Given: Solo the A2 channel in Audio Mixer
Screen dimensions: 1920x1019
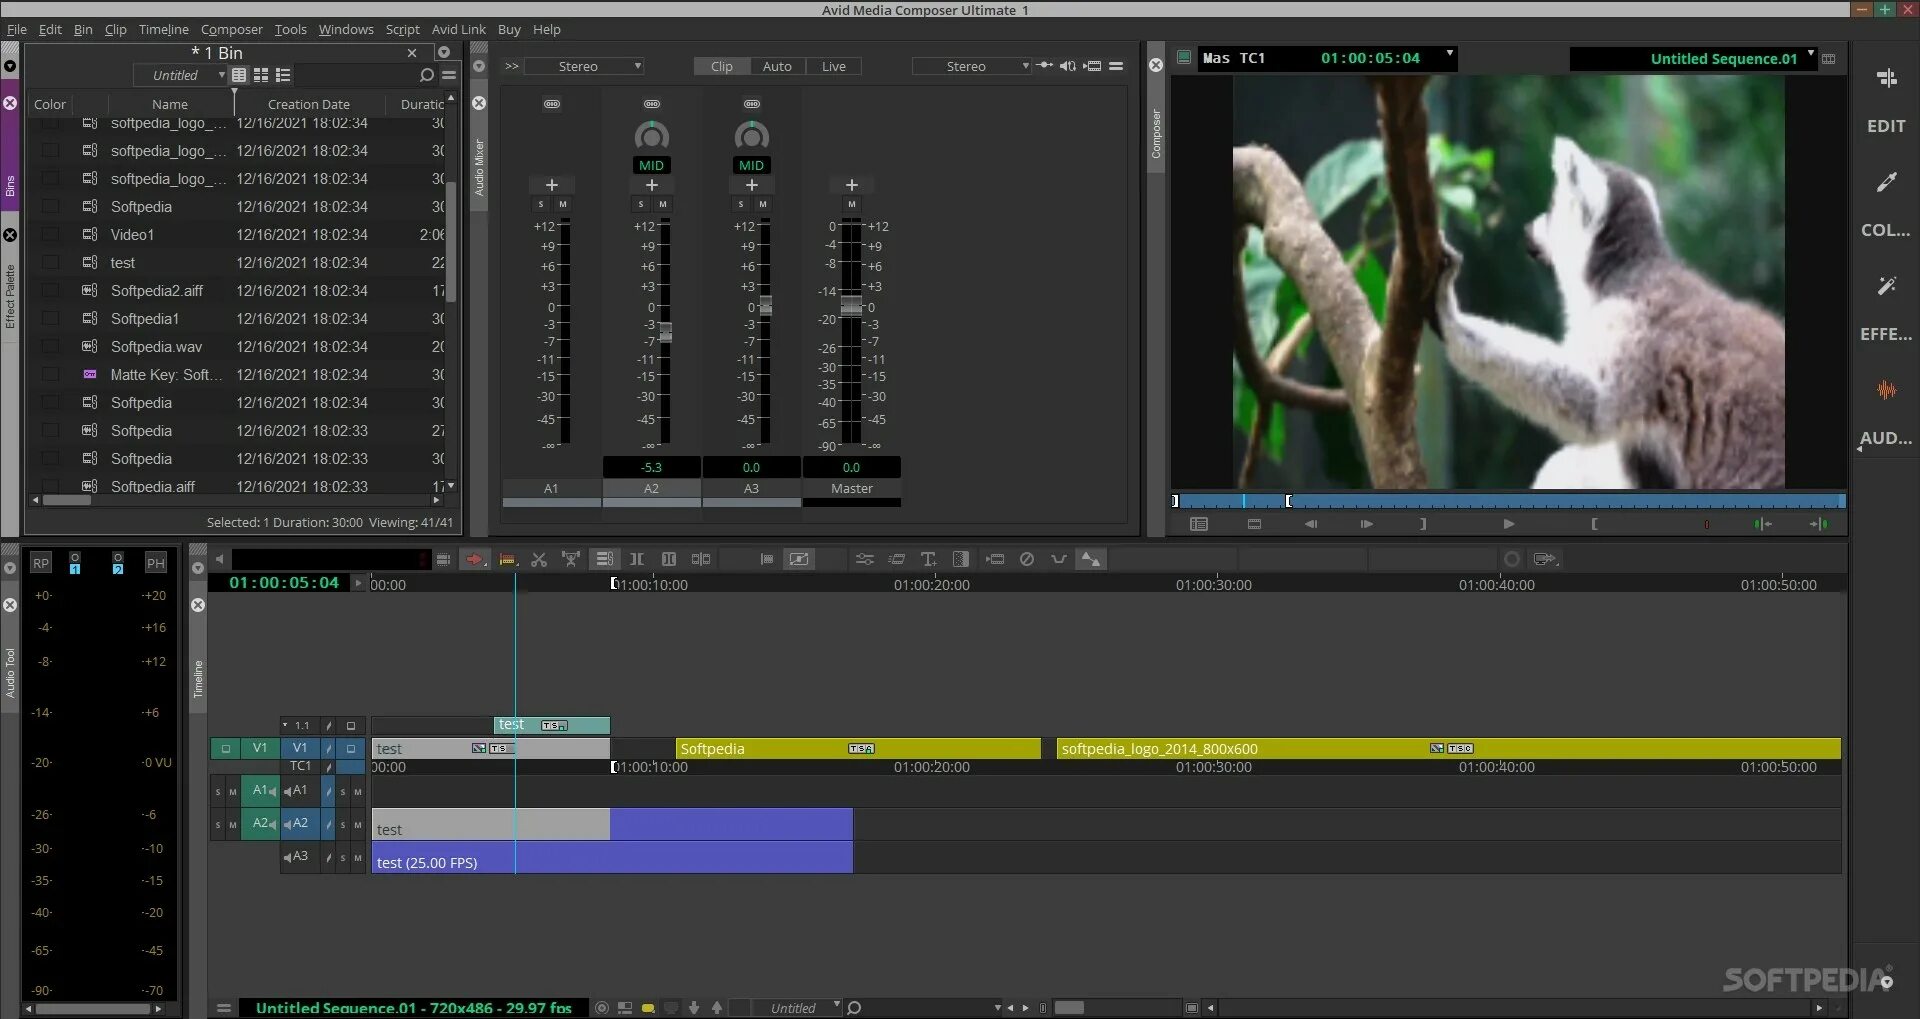Looking at the screenshot, I should click(641, 205).
